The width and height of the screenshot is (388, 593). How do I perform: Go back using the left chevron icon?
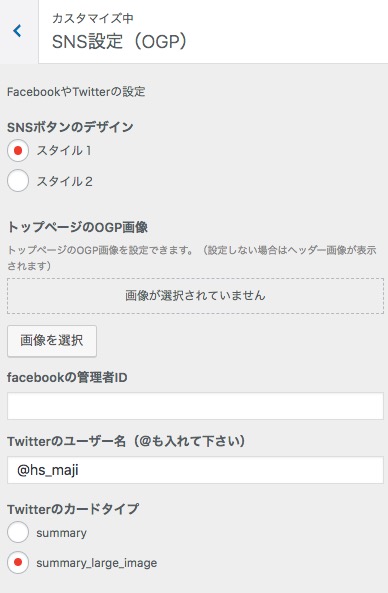coord(17,31)
